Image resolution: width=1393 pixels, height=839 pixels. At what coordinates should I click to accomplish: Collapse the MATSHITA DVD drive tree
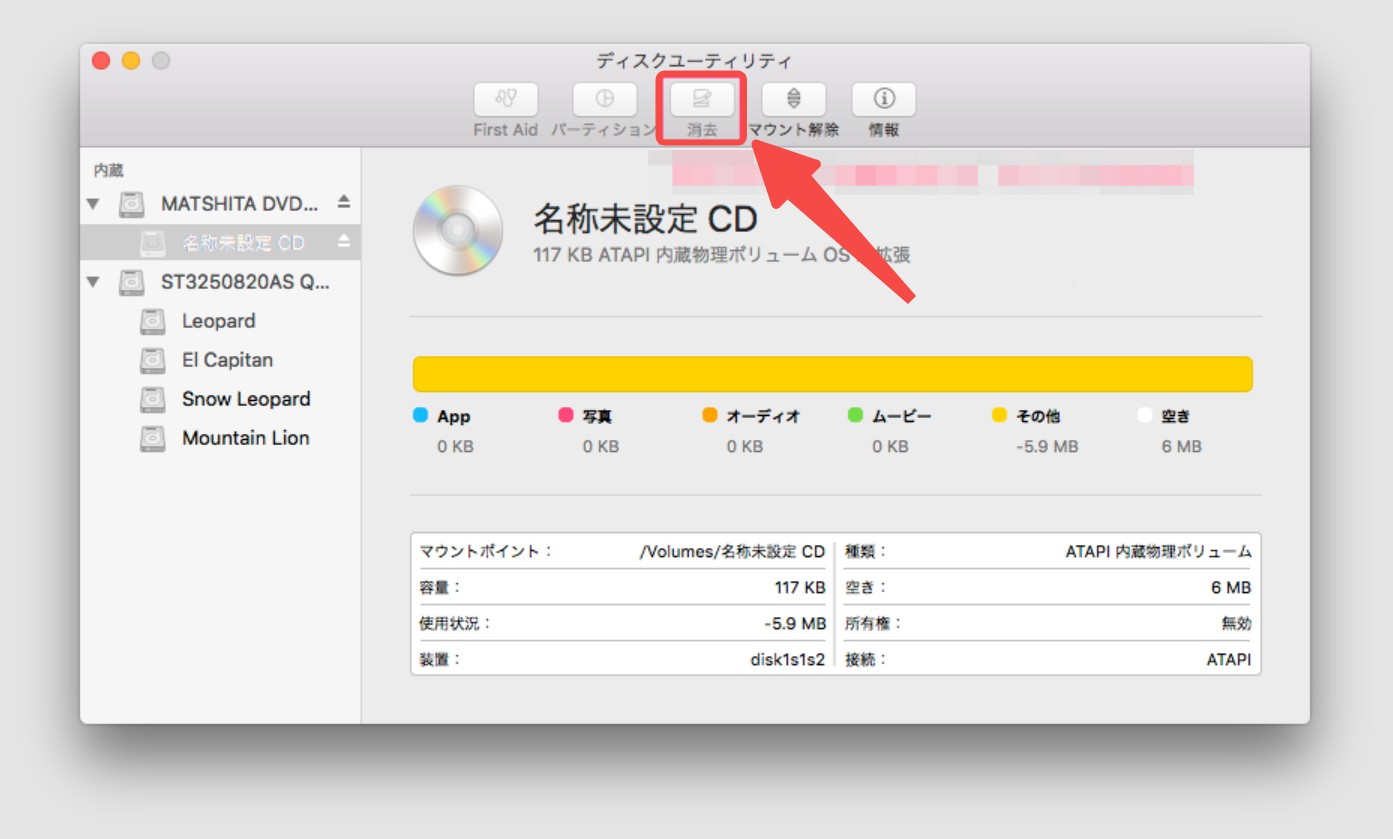coord(93,204)
